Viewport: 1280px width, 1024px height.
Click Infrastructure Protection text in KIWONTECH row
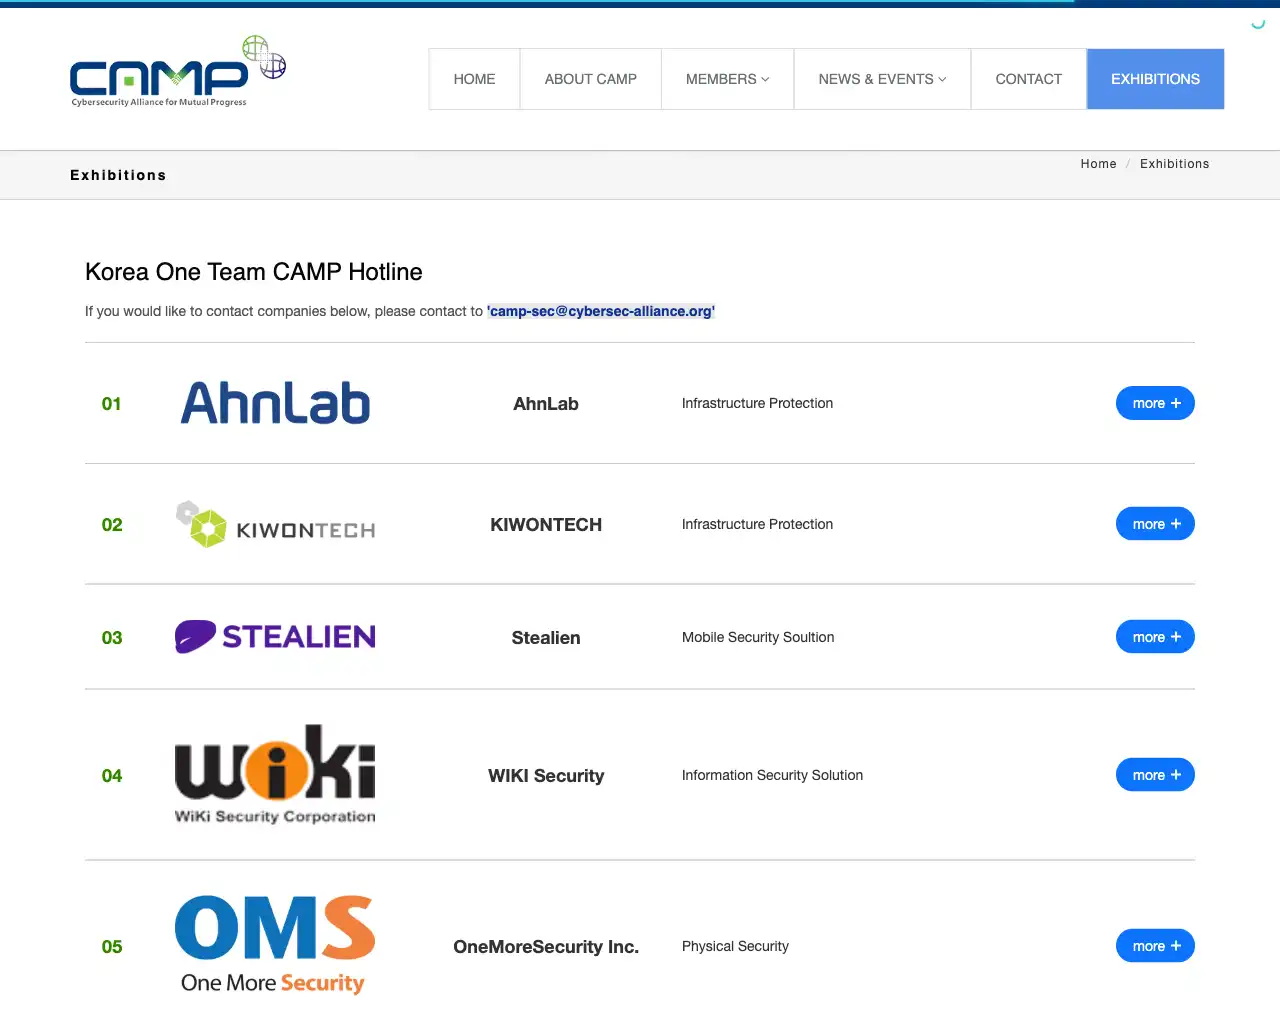tap(757, 524)
